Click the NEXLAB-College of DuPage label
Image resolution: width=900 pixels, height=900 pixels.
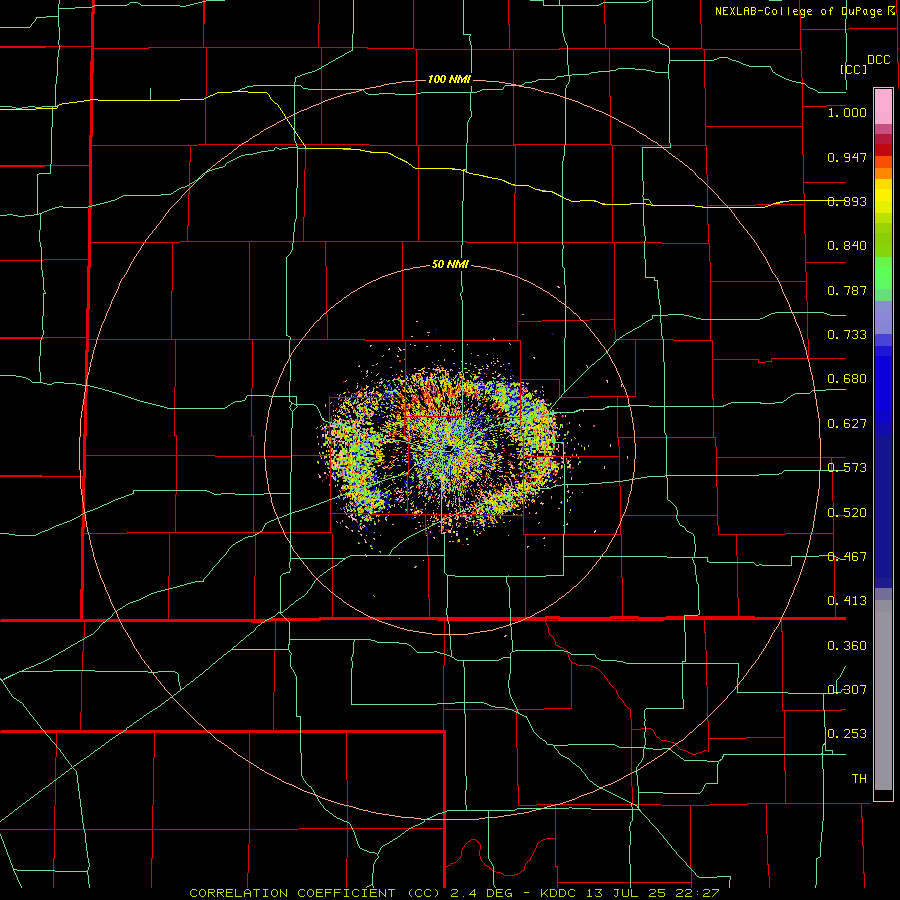point(798,11)
